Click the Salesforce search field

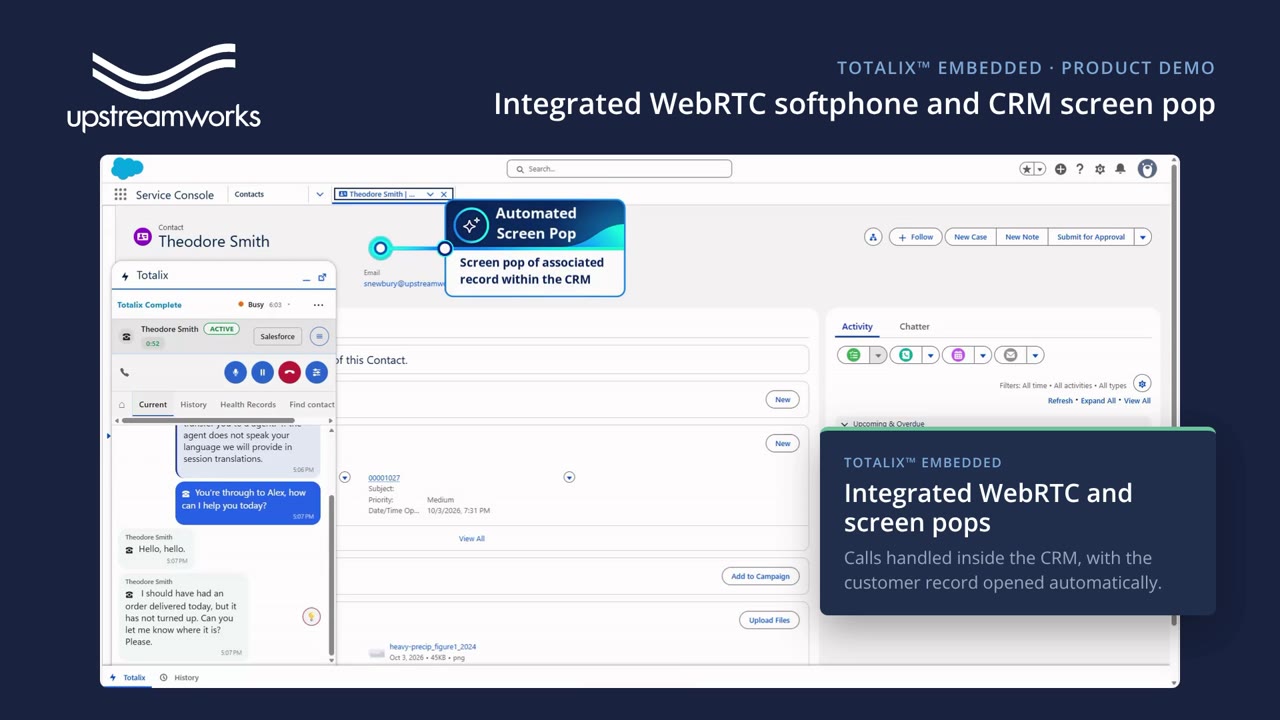619,169
